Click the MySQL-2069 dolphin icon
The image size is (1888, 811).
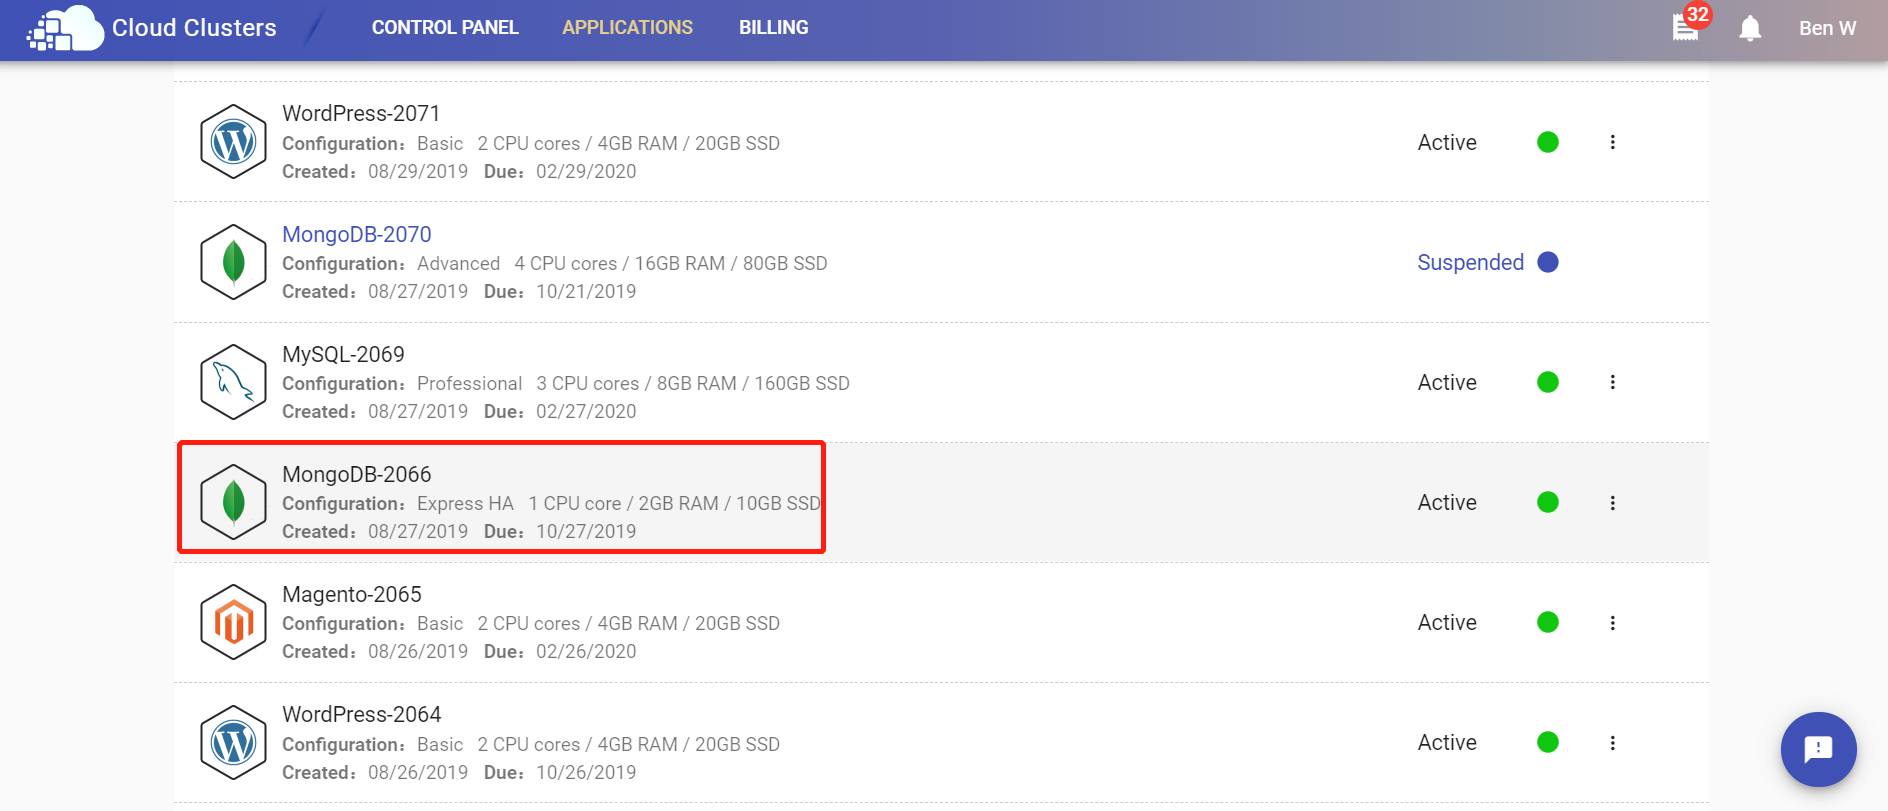pyautogui.click(x=233, y=382)
